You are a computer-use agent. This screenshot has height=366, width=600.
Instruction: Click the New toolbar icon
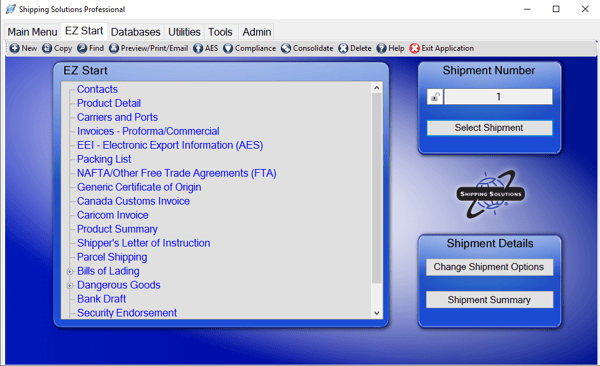click(x=15, y=48)
